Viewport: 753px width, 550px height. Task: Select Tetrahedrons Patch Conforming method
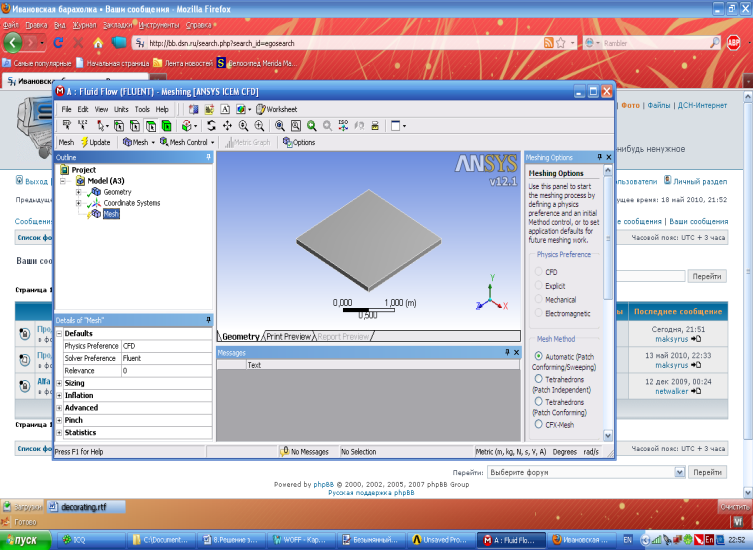coord(538,401)
